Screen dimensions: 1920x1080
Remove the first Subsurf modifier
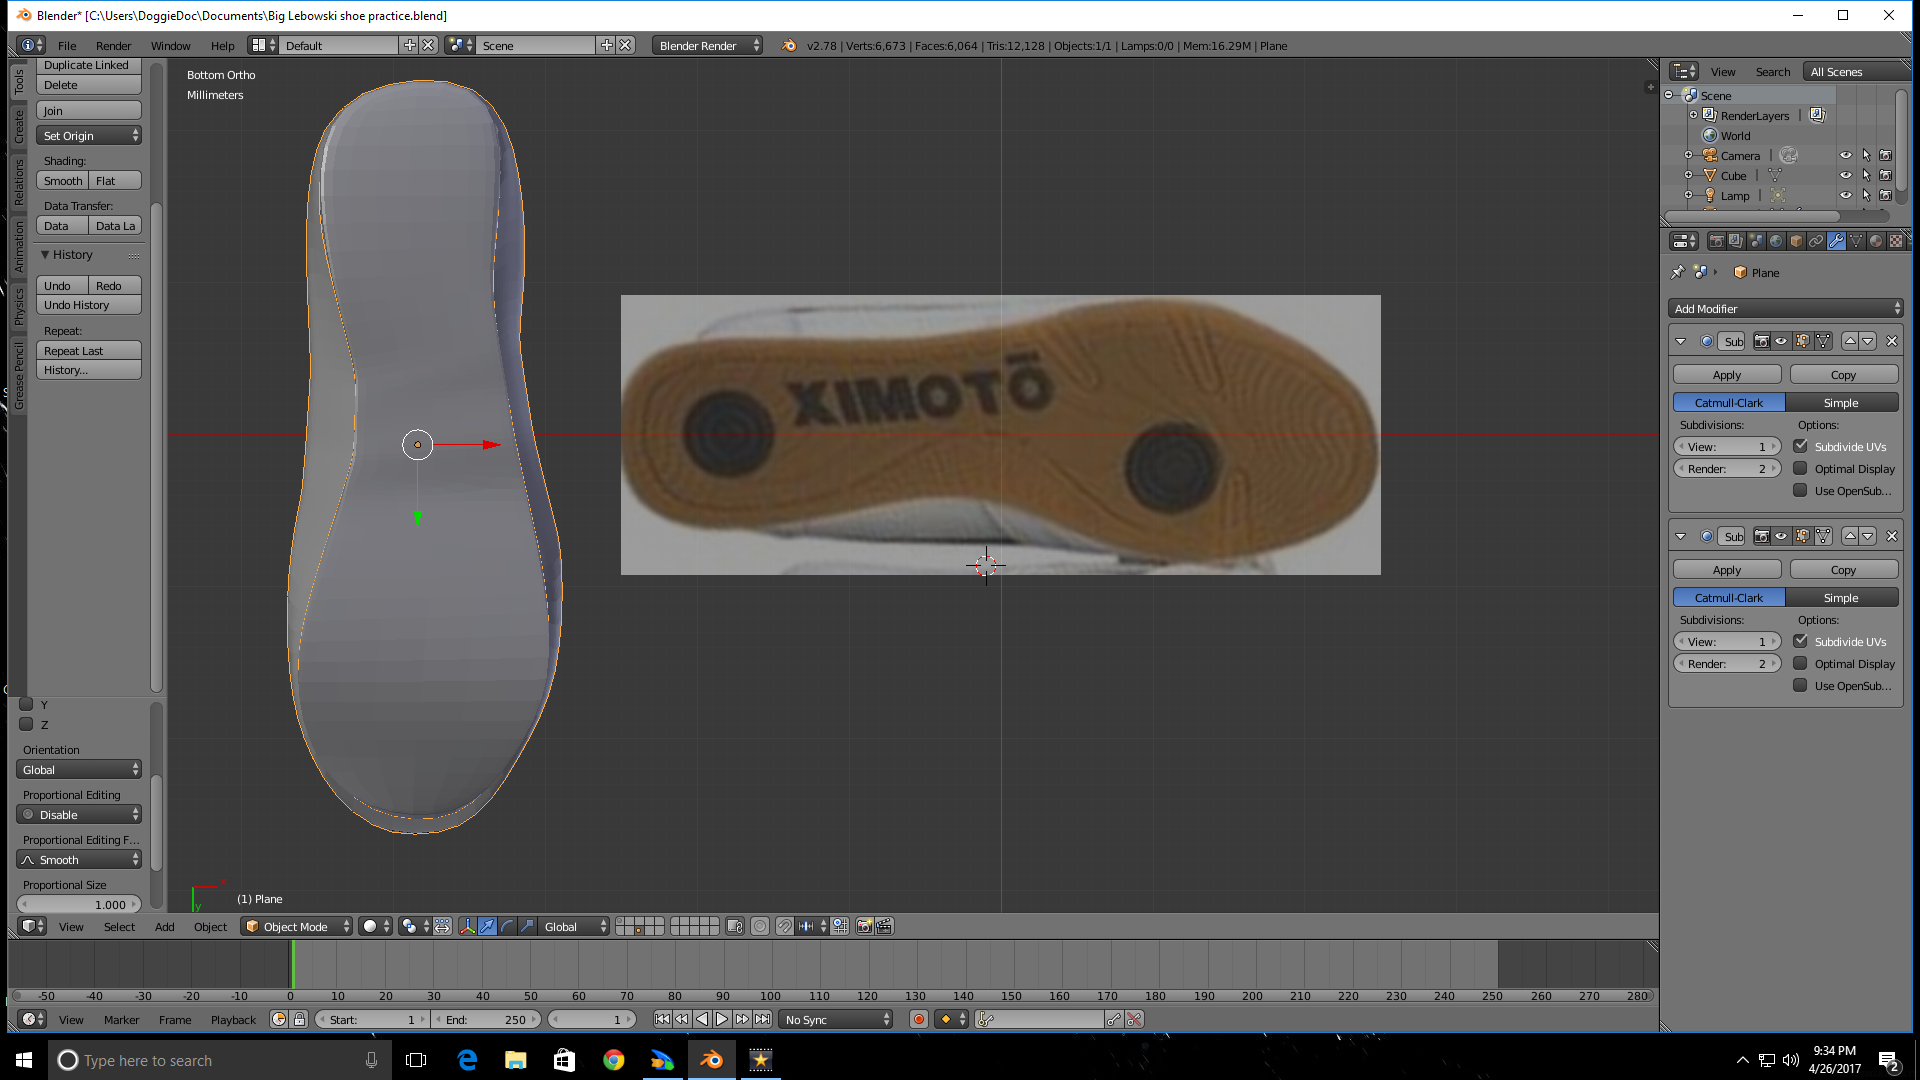[1891, 341]
